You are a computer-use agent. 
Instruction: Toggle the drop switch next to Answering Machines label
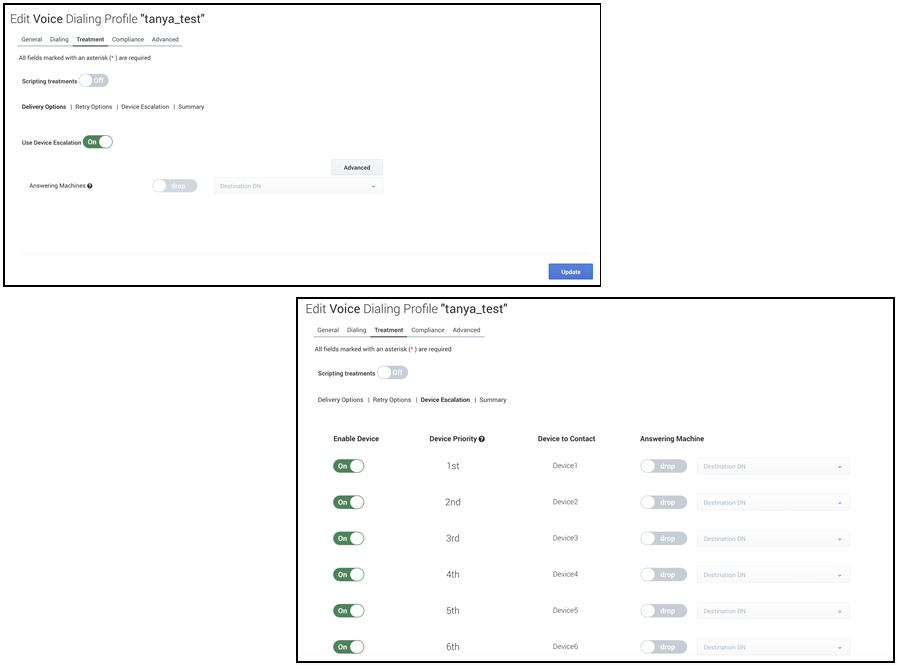(174, 186)
